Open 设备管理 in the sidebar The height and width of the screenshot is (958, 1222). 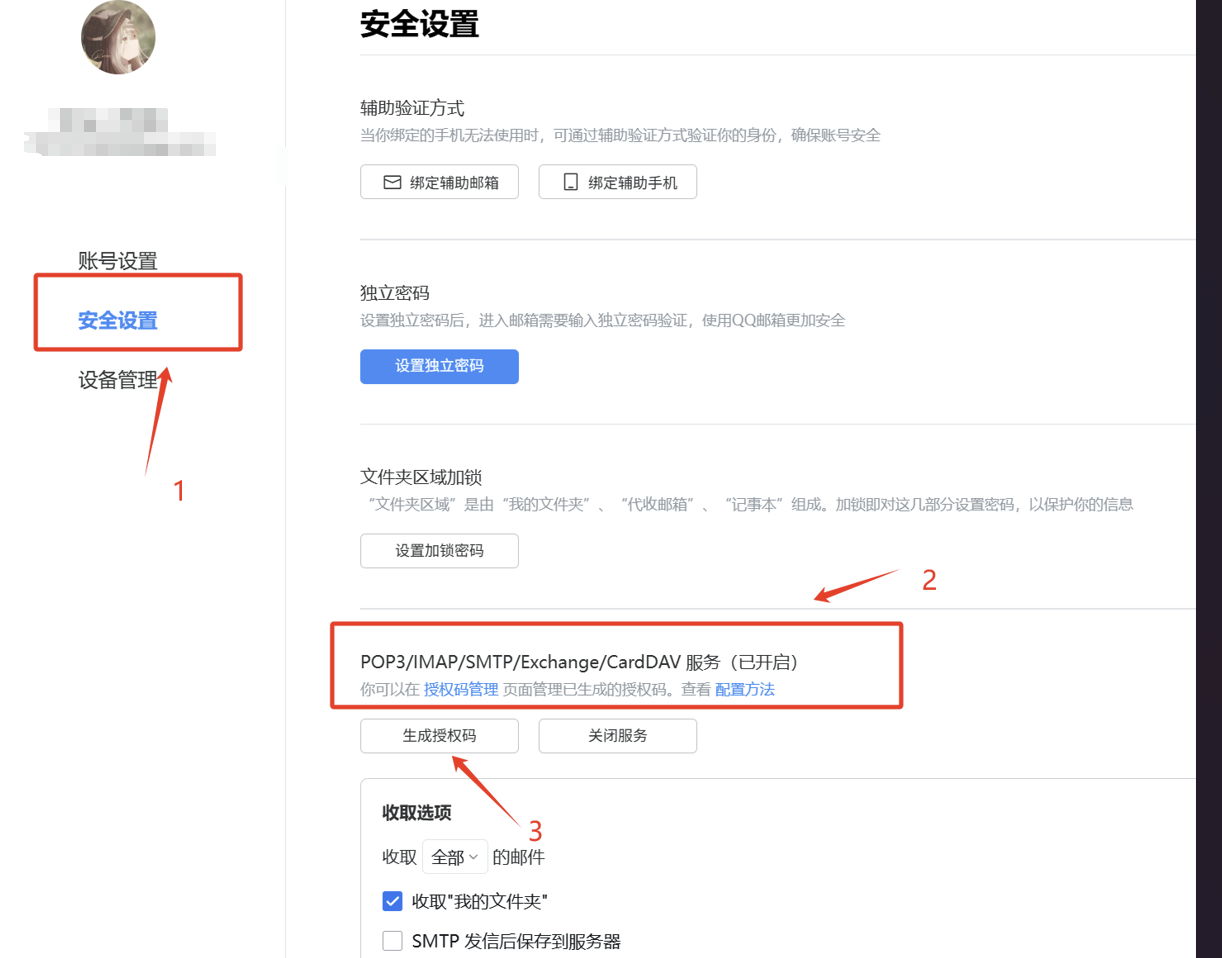[x=118, y=380]
